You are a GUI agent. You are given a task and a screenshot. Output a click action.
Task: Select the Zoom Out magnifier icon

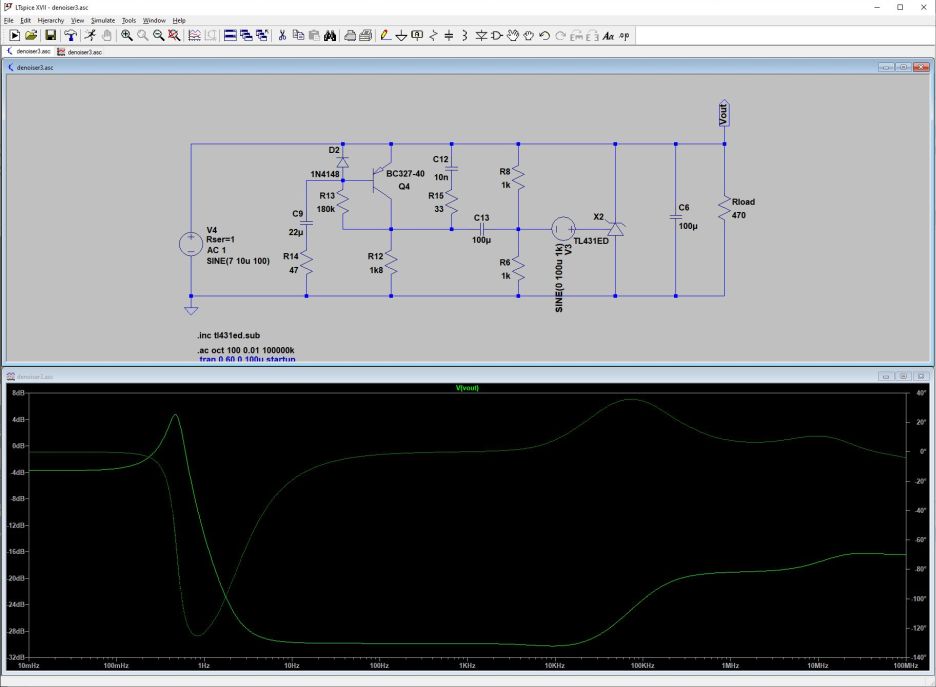158,36
